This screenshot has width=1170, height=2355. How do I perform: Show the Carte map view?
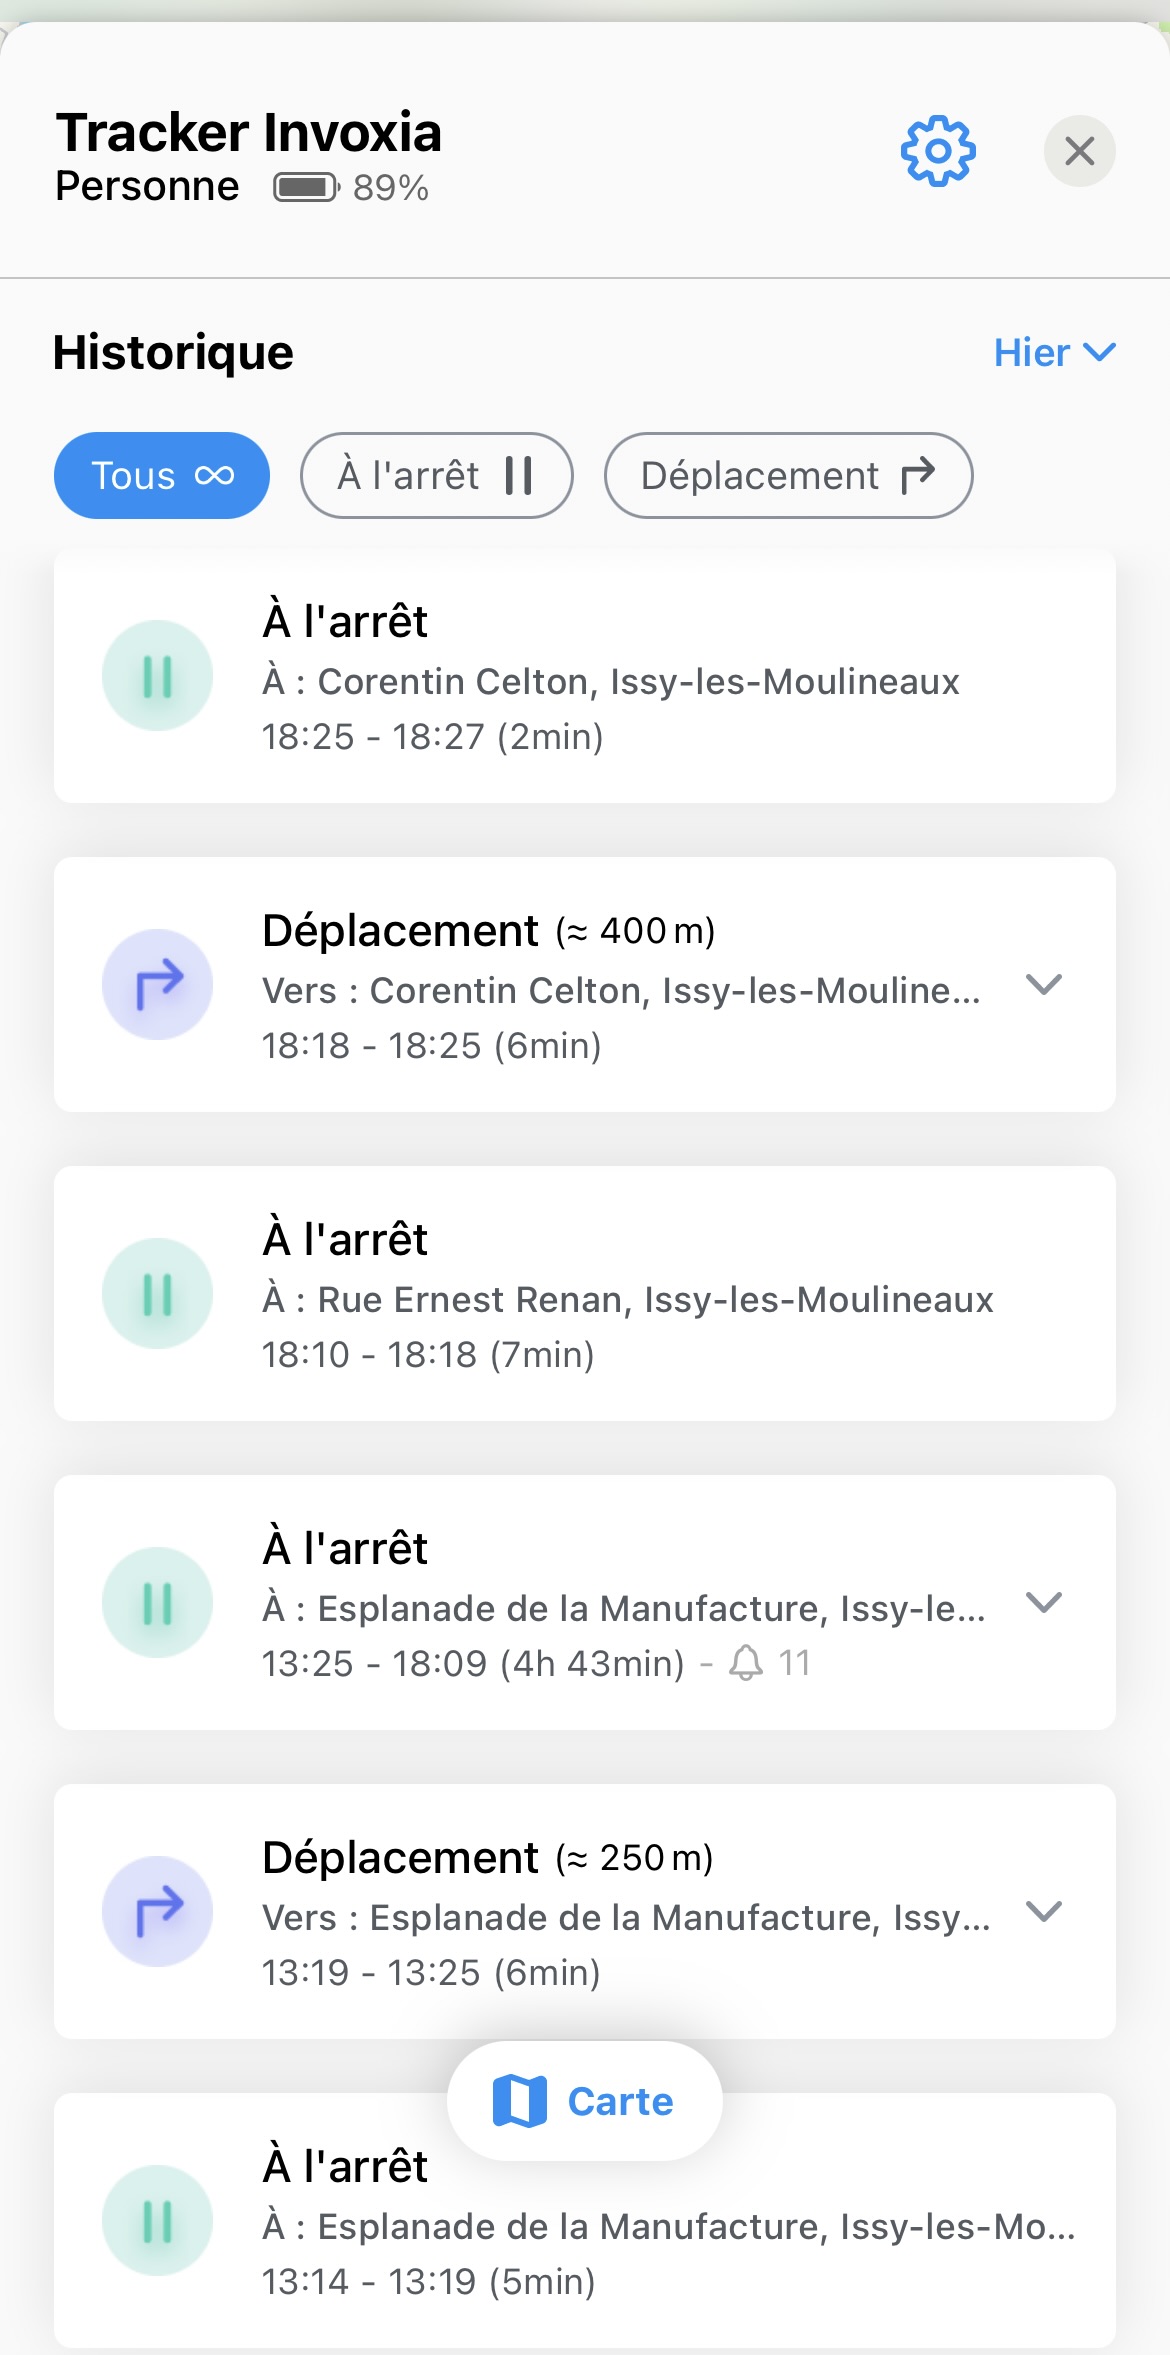(x=585, y=2101)
